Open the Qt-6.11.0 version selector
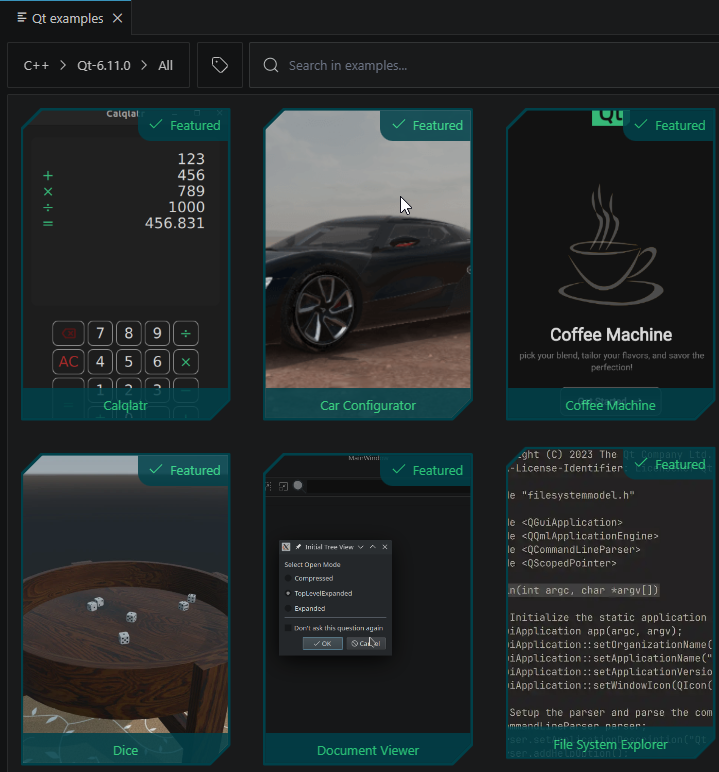This screenshot has height=772, width=719. coord(104,65)
